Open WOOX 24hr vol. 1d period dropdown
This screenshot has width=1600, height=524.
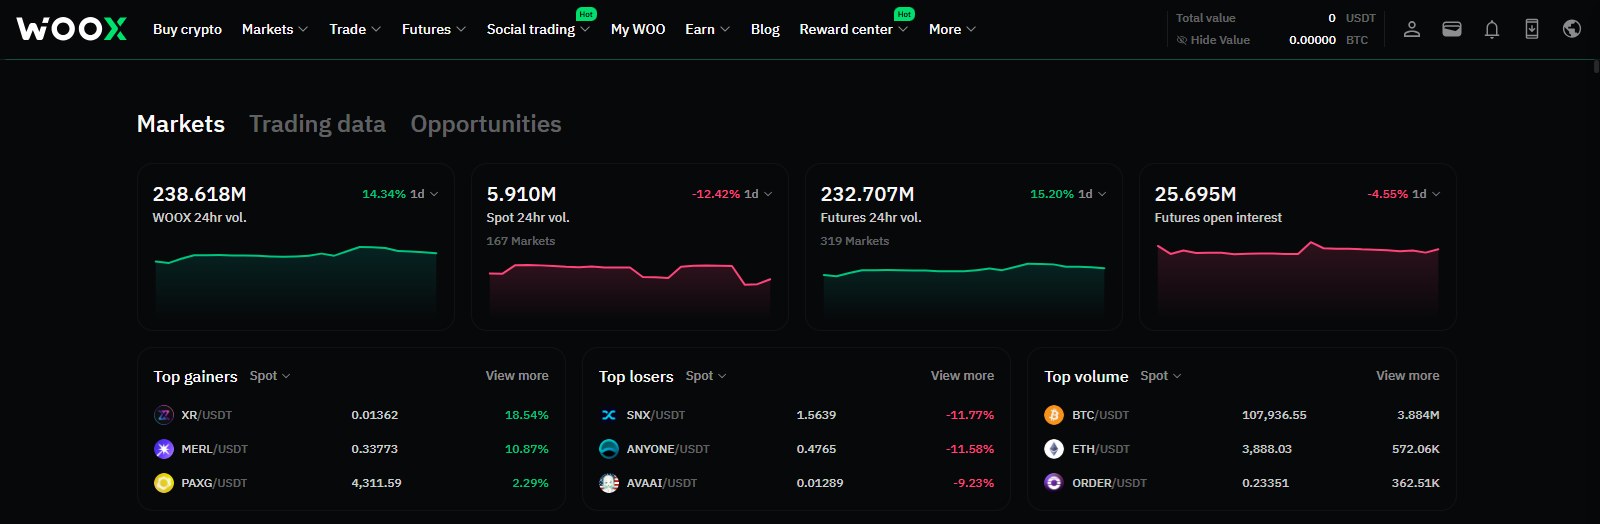pos(424,194)
